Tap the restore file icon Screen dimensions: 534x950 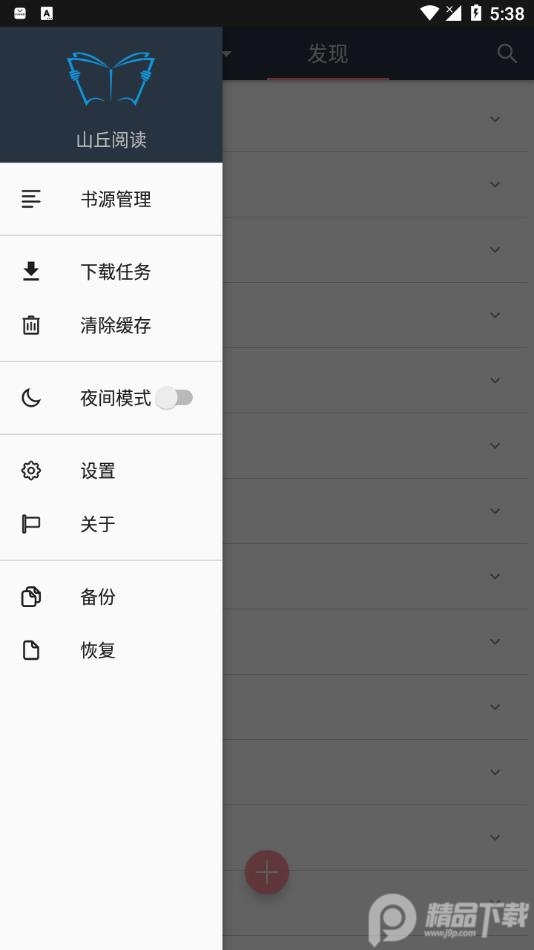click(31, 650)
